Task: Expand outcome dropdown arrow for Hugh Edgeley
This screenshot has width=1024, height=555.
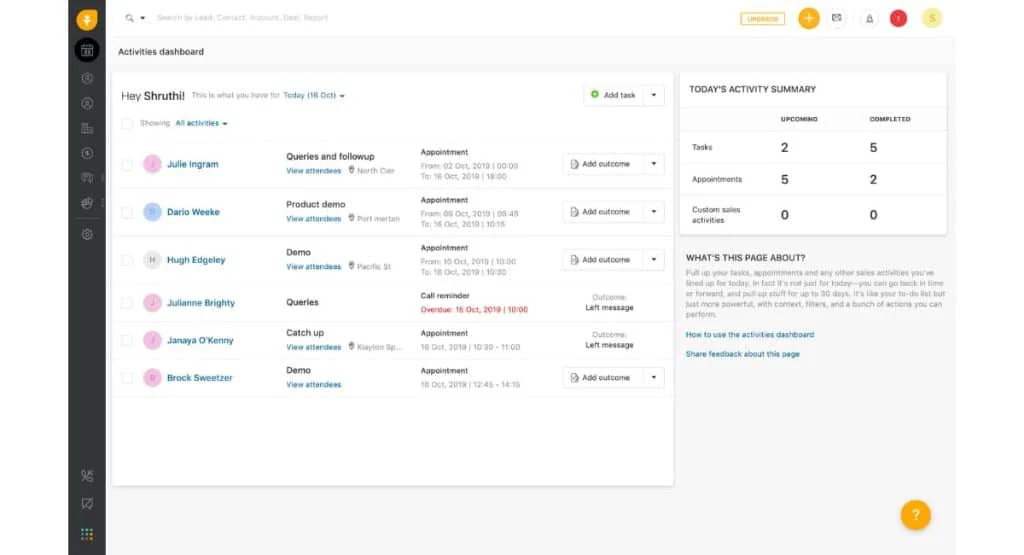Action: [654, 259]
